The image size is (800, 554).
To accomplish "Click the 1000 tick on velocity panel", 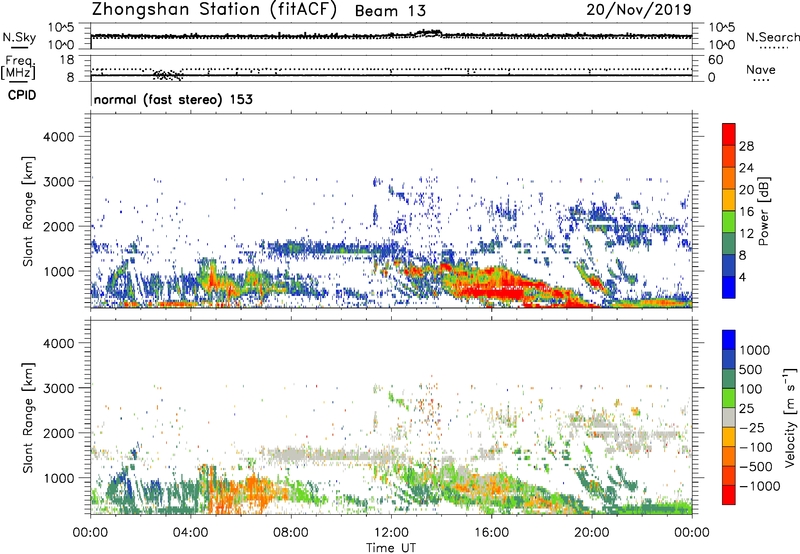I will click(58, 478).
